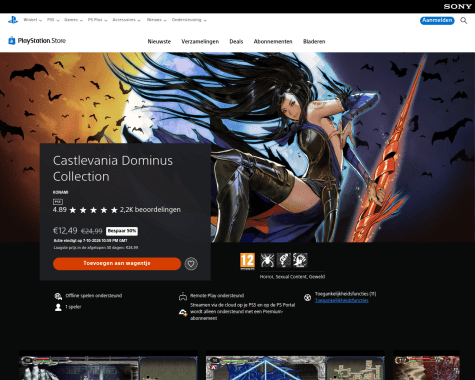Click the Aanmelden sign-in button
The width and height of the screenshot is (475, 380).
coord(437,20)
